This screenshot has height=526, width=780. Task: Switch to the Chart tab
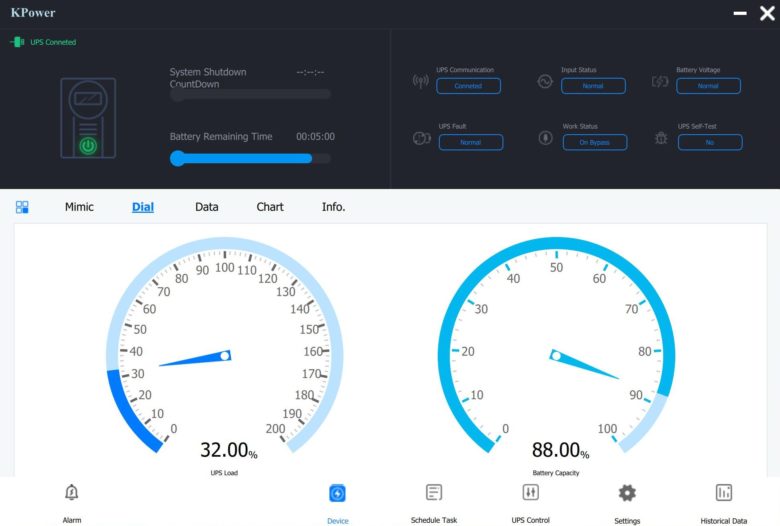point(270,207)
